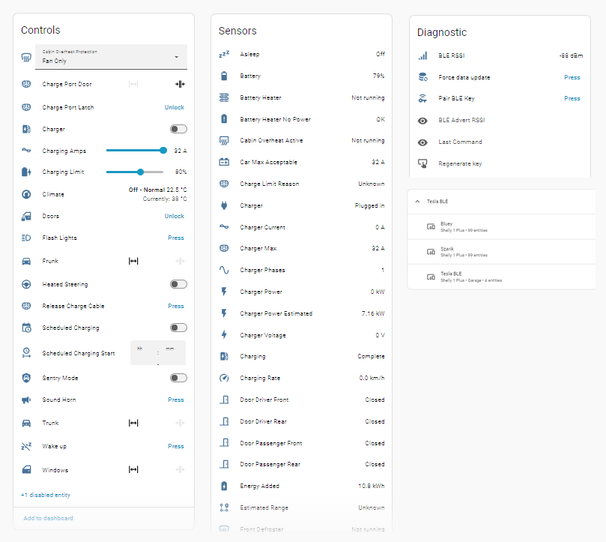Click the Sentry Mode icon
The image size is (606, 542).
[x=26, y=378]
